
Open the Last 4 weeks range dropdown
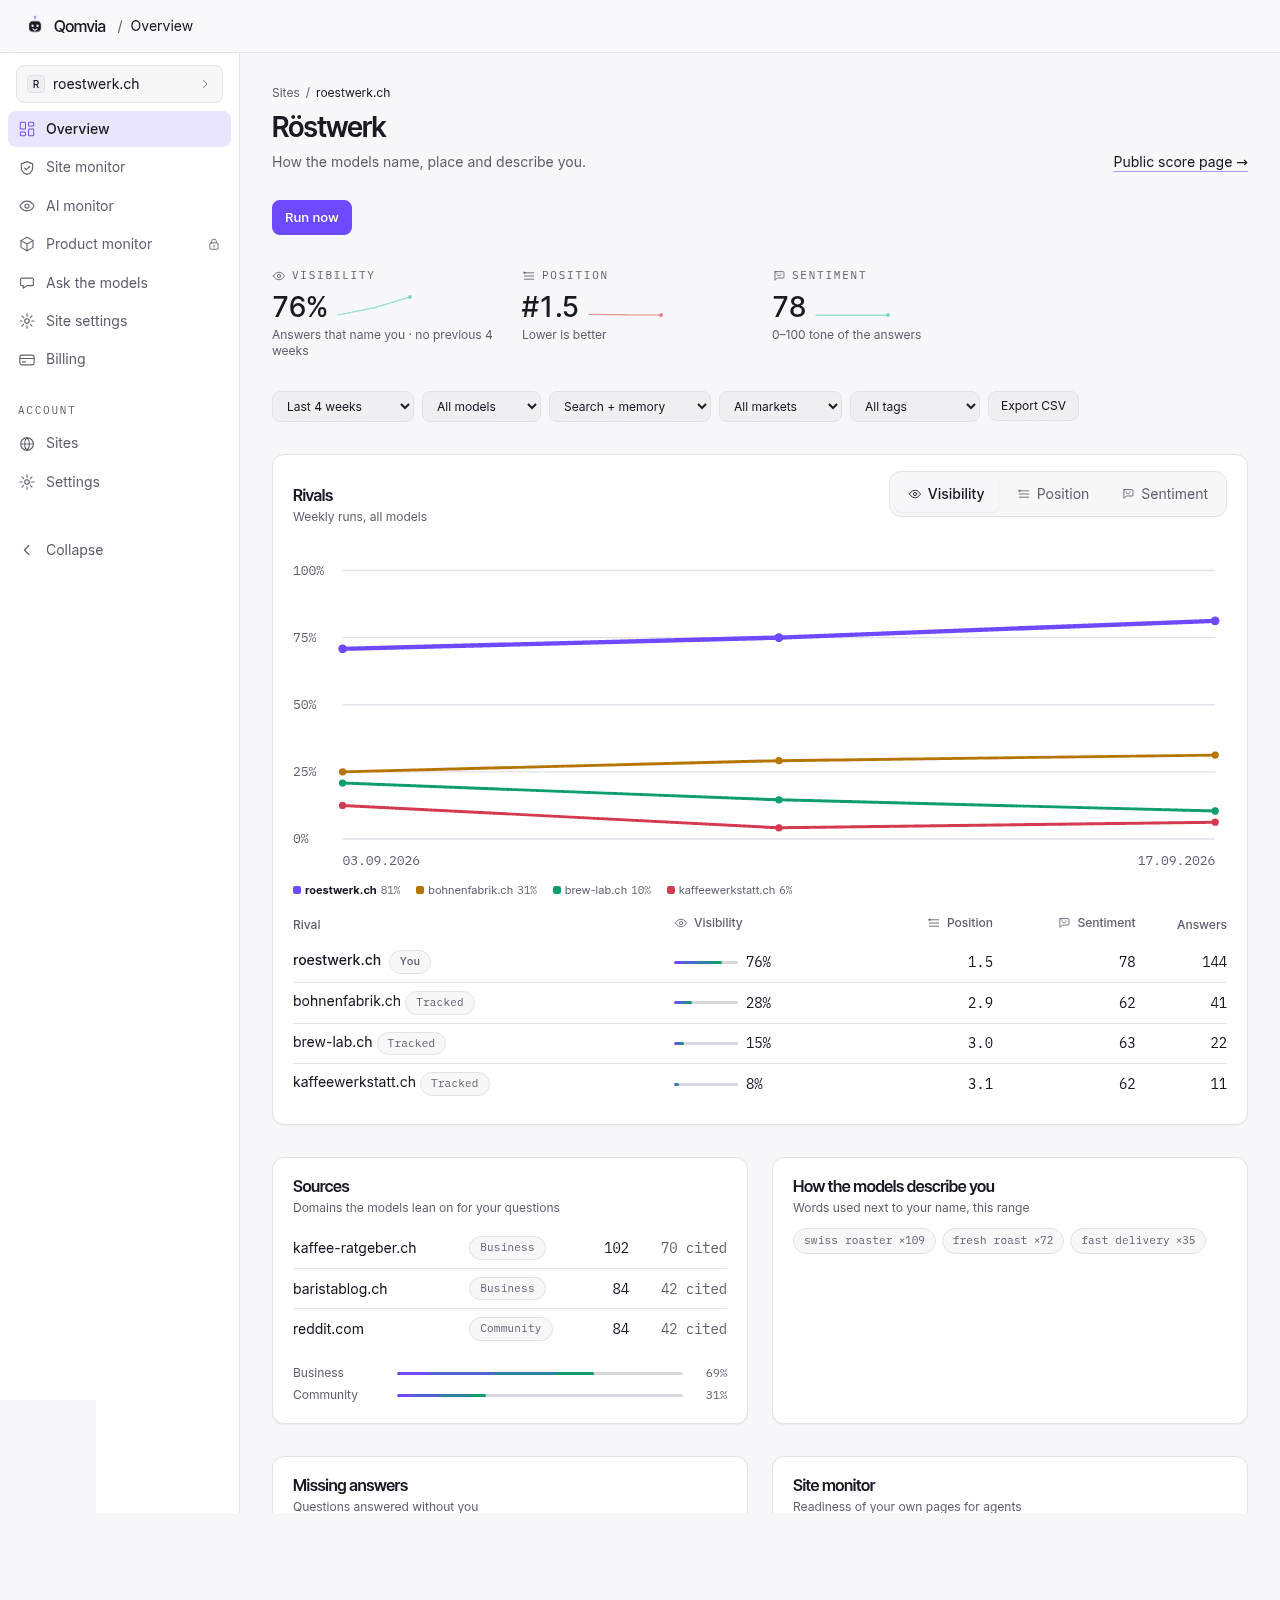pyautogui.click(x=343, y=406)
